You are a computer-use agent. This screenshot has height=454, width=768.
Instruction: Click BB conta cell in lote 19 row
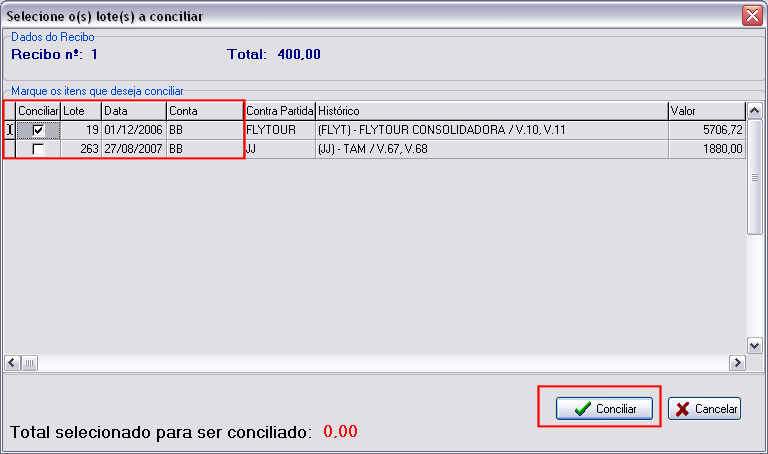pyautogui.click(x=205, y=130)
